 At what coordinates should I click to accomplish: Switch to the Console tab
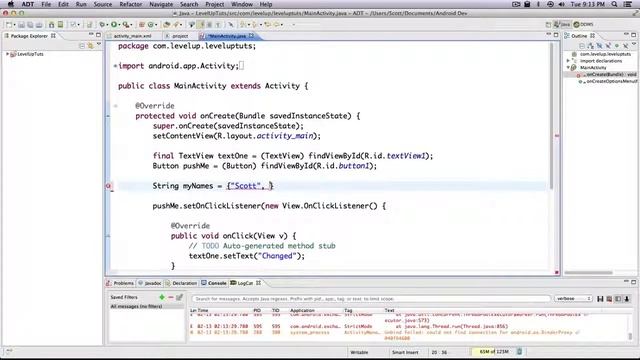click(214, 283)
